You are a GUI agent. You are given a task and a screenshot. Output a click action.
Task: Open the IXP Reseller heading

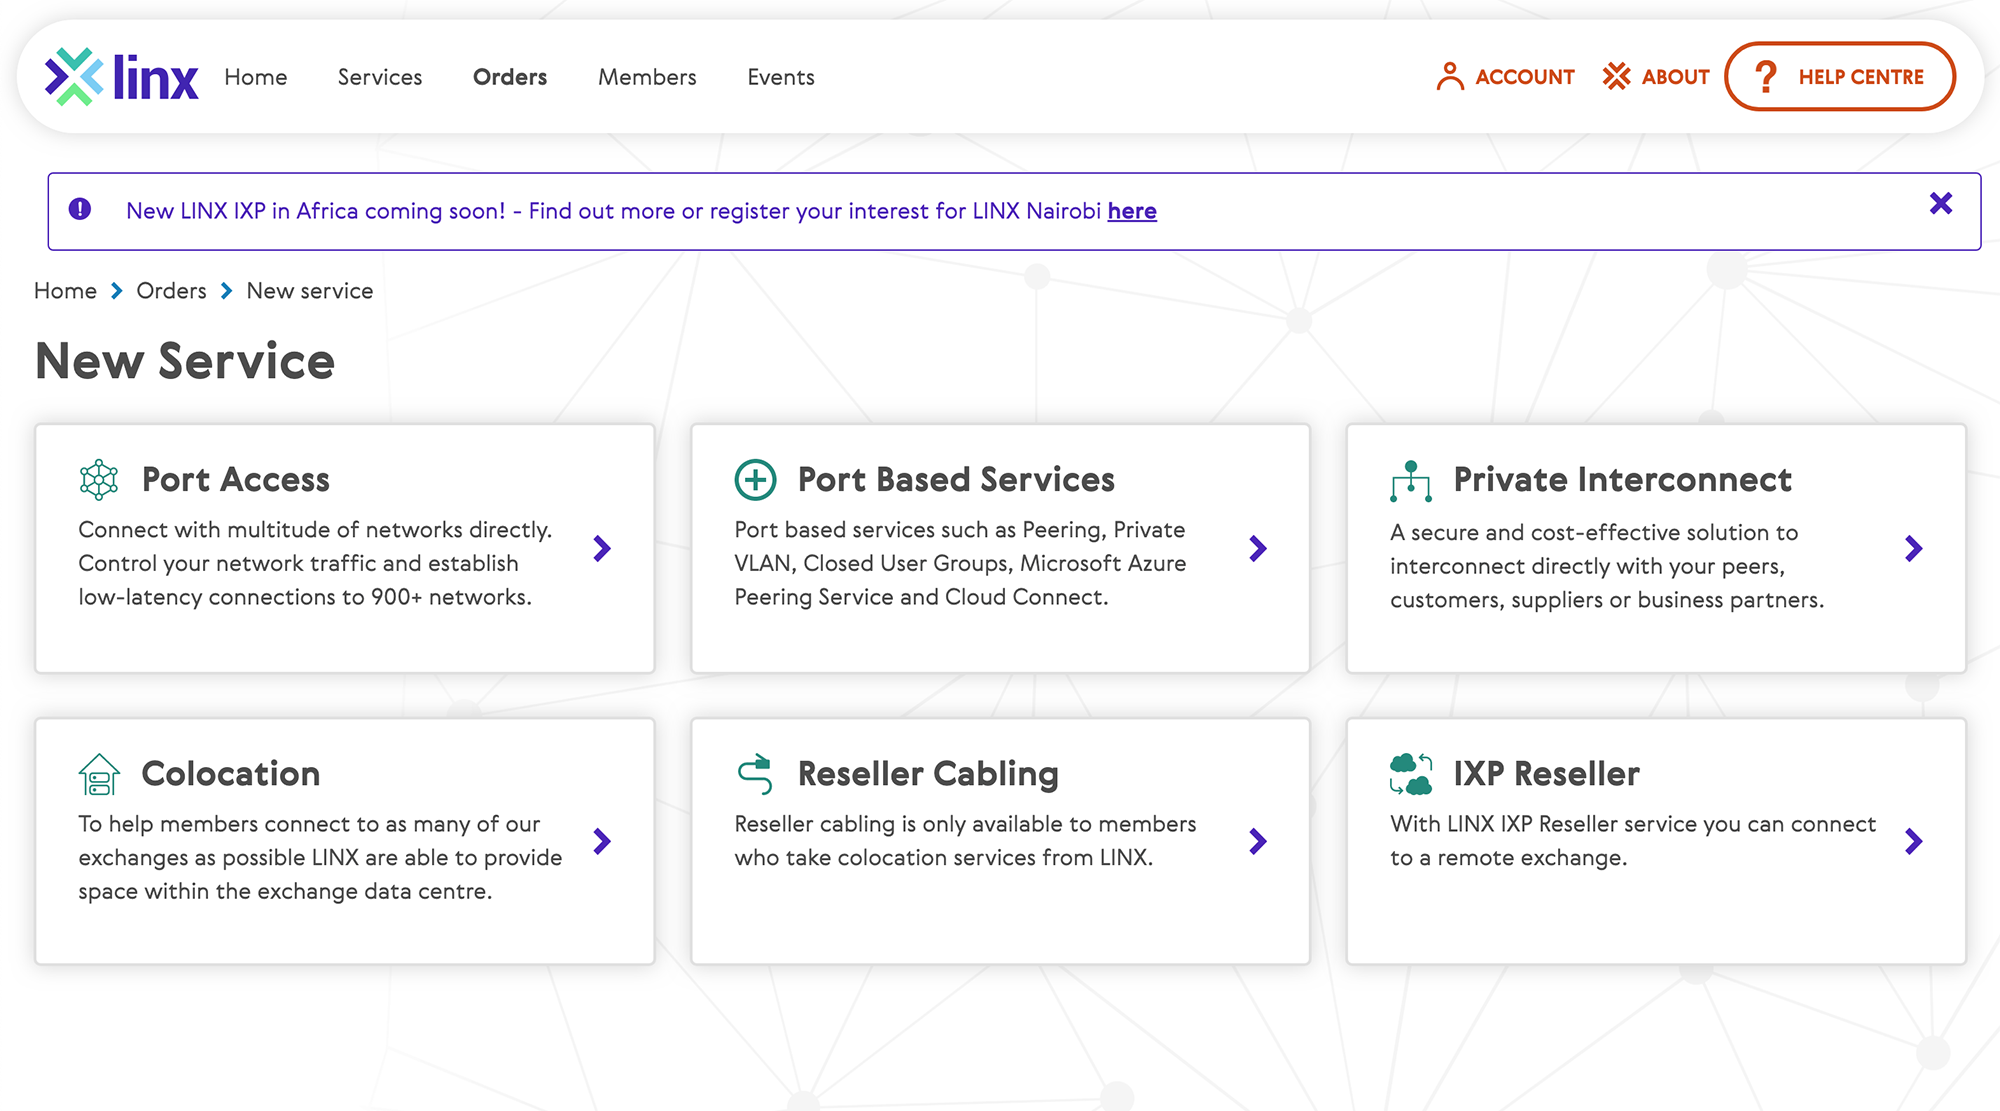pos(1546,774)
